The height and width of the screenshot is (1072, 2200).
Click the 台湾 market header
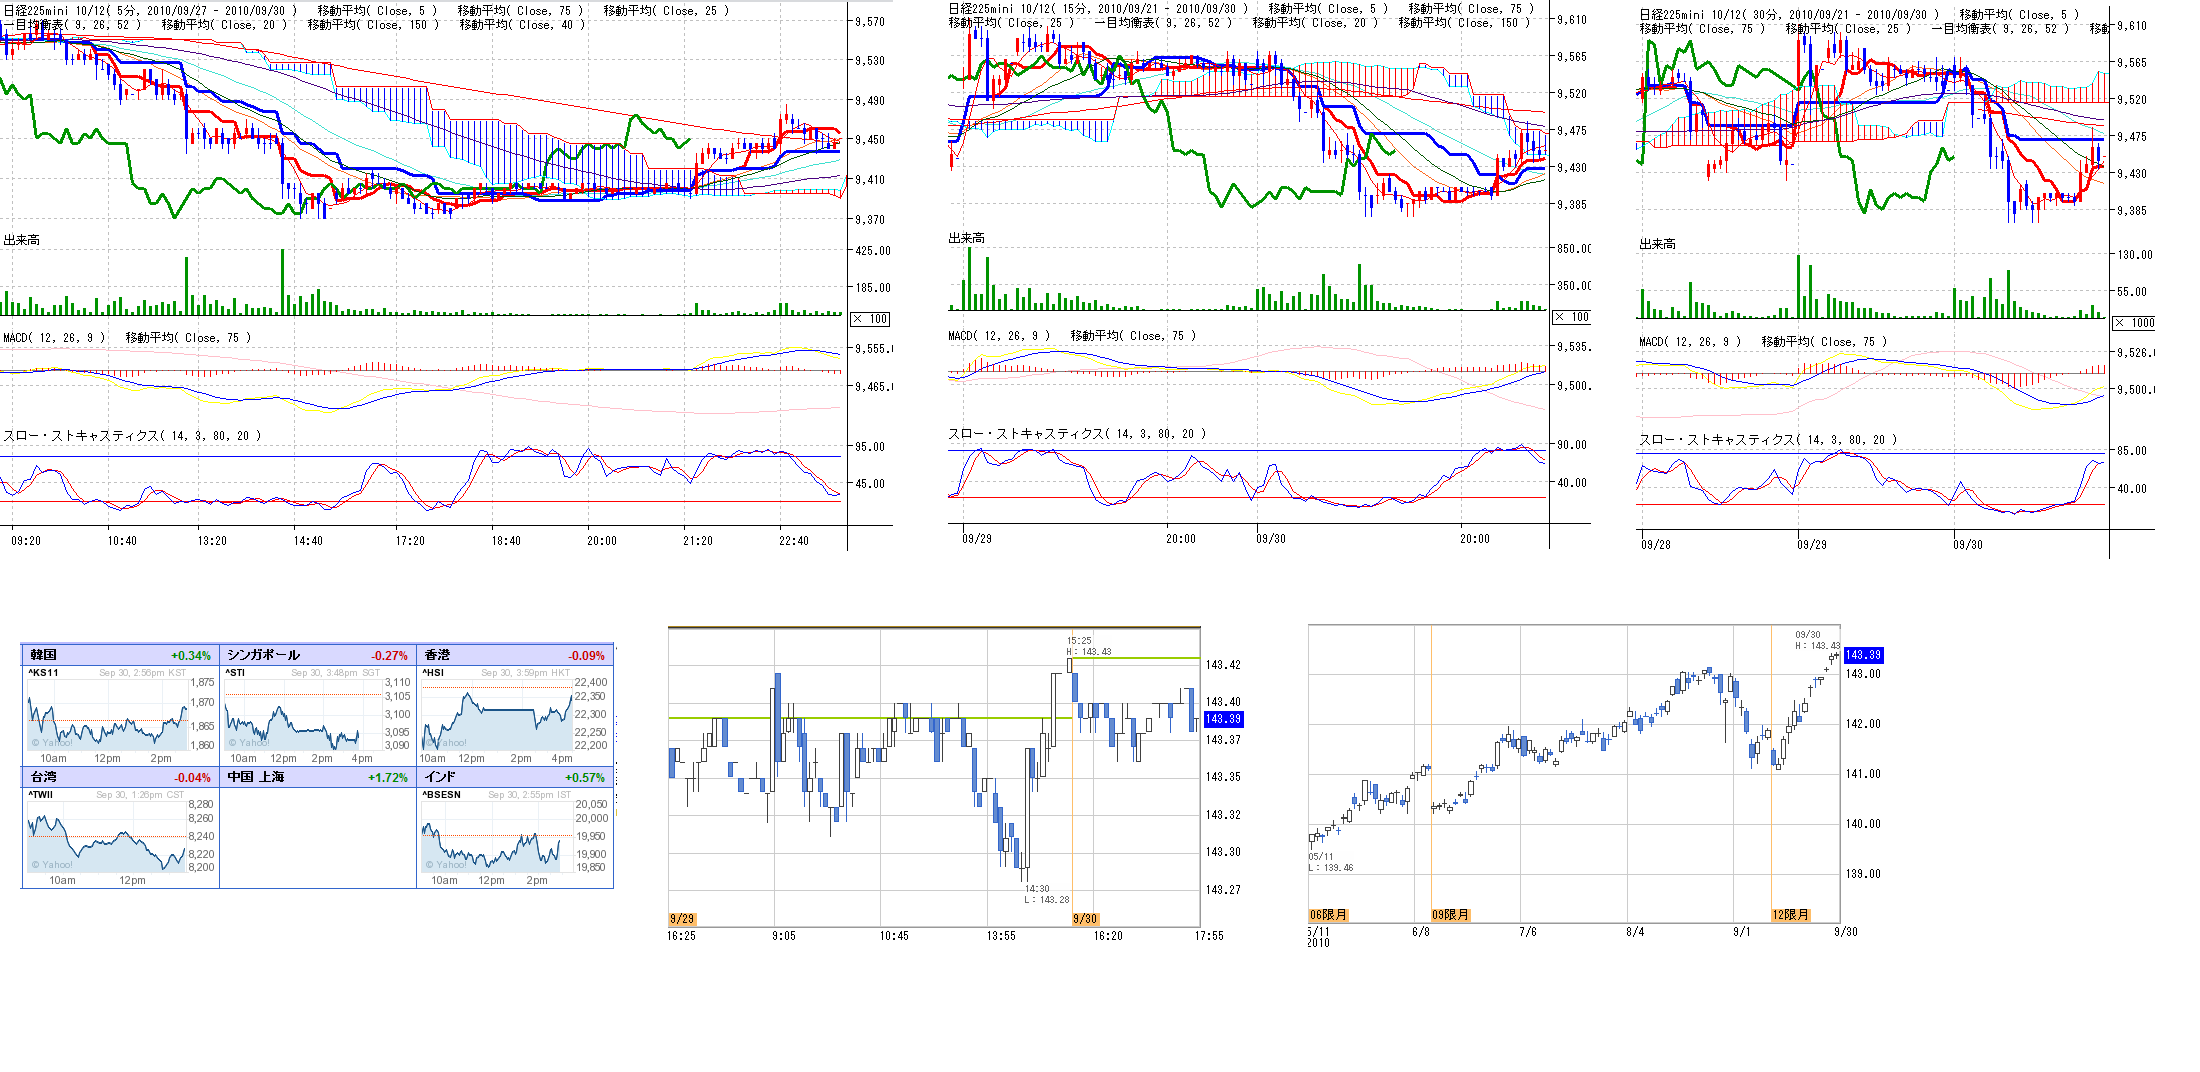pyautogui.click(x=44, y=777)
